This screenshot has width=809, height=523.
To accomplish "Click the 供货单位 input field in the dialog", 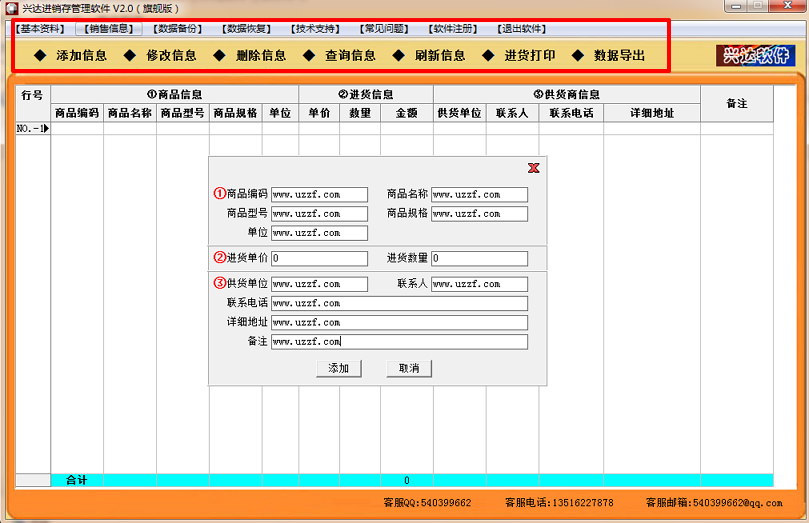I will 319,284.
